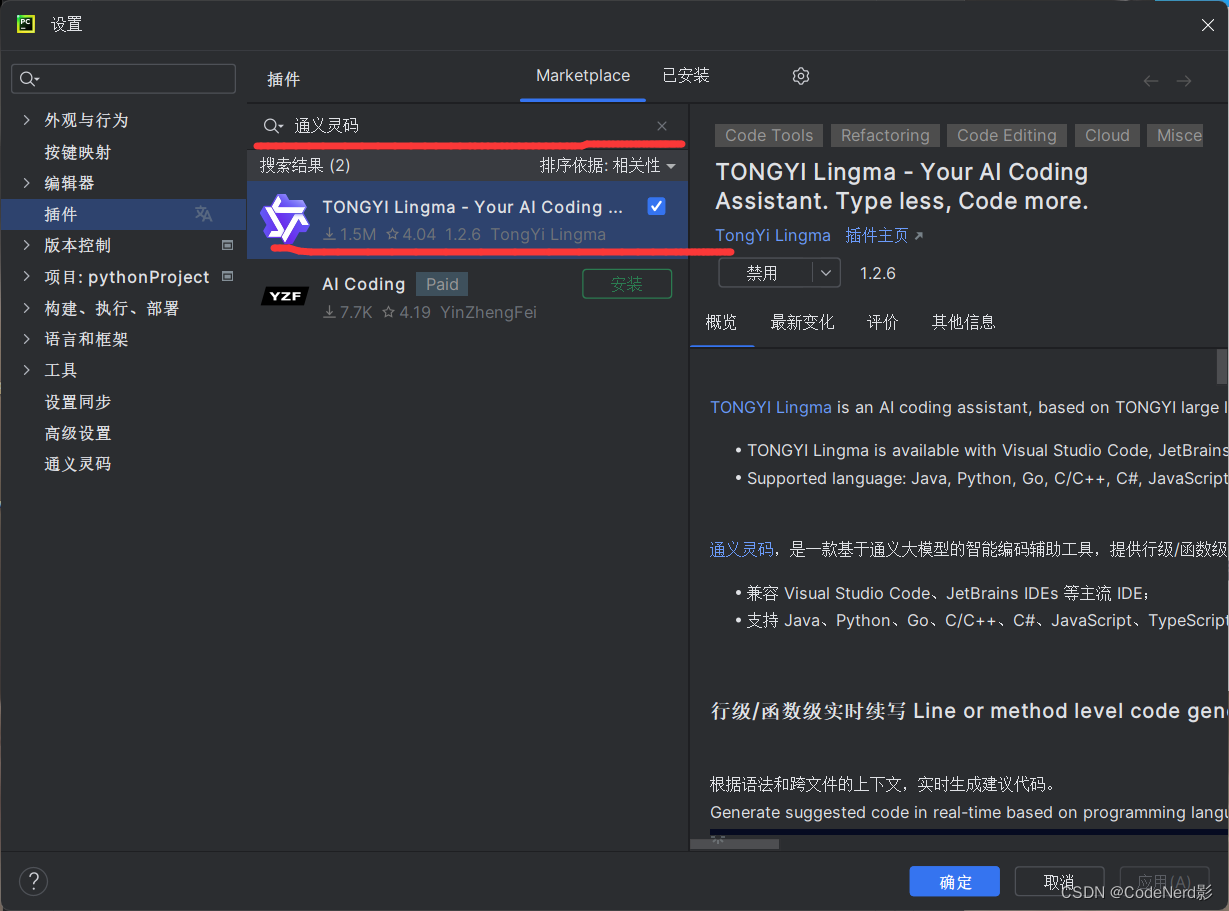1229x911 pixels.
Task: Select the AI Coding plugin row
Action: (468, 297)
